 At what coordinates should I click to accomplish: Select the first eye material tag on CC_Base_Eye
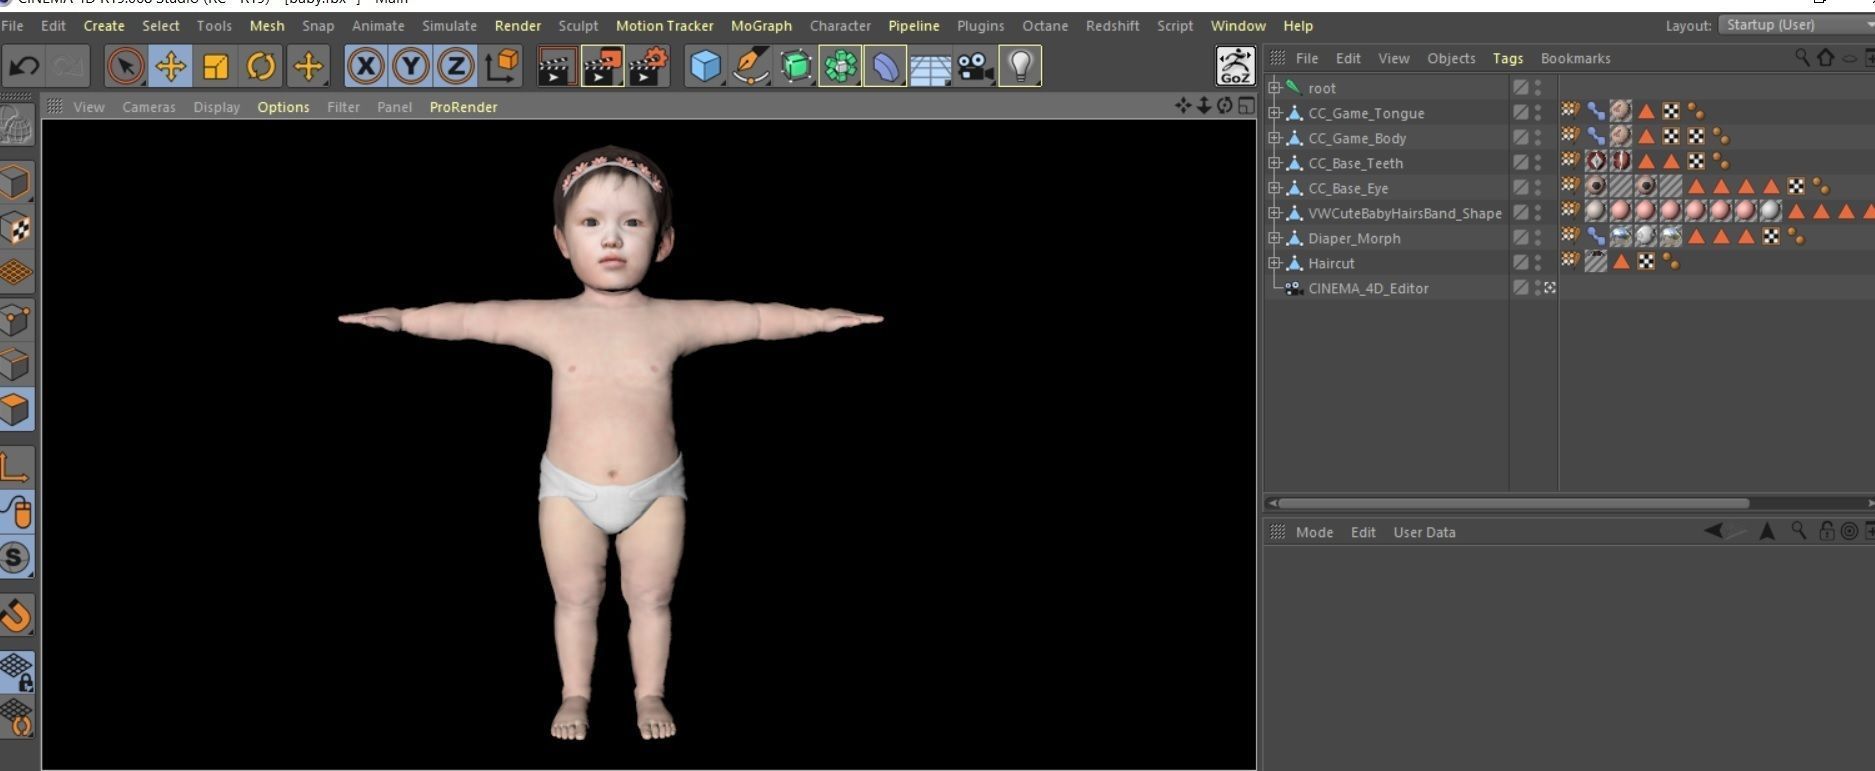coord(1596,187)
